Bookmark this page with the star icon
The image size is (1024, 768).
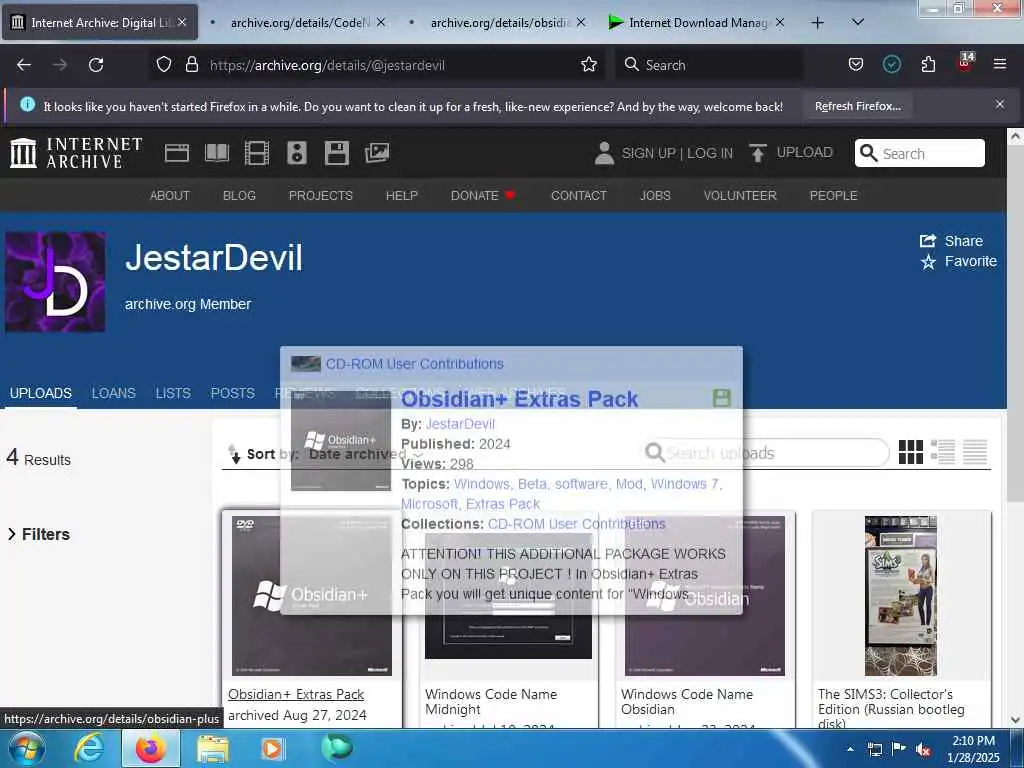click(589, 65)
